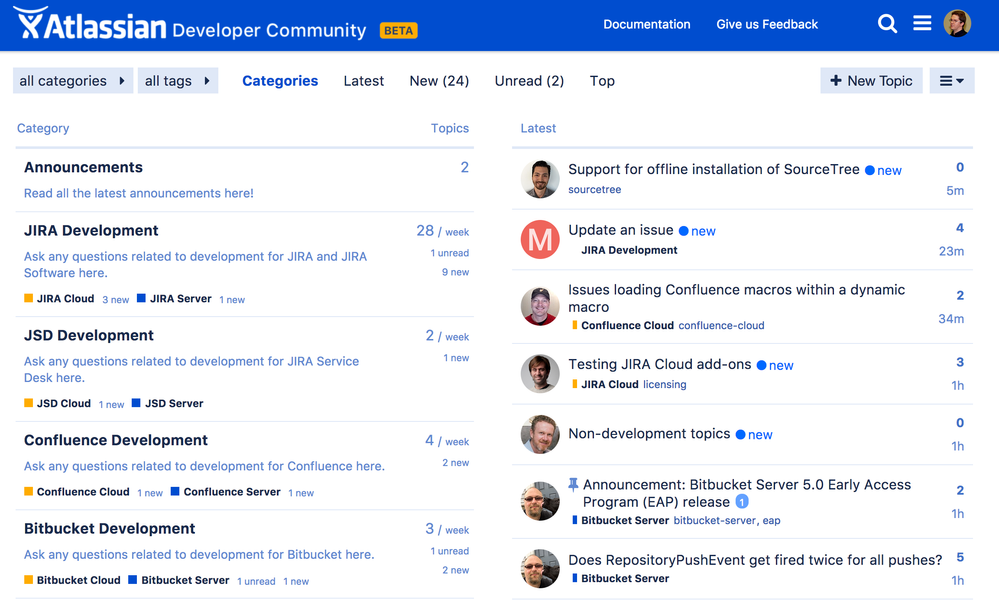Image resolution: width=999 pixels, height=602 pixels.
Task: Open Issues loading Confluence macros topic
Action: (x=737, y=298)
